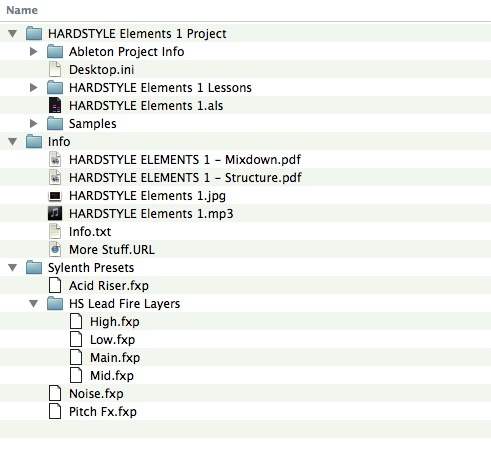Click the Info folder icon
491x456 pixels.
[34, 141]
